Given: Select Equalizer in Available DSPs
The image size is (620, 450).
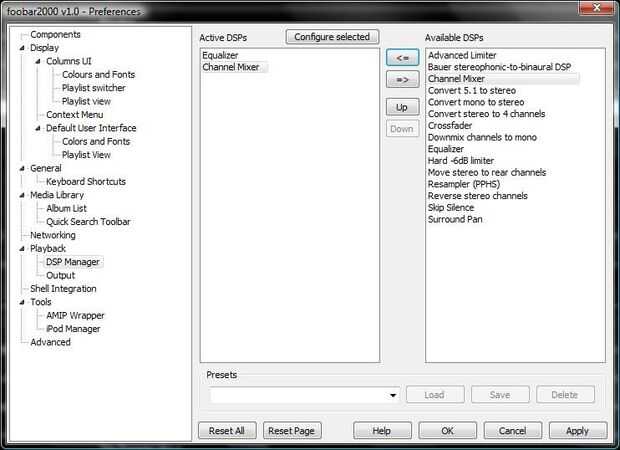Looking at the screenshot, I should (x=446, y=149).
